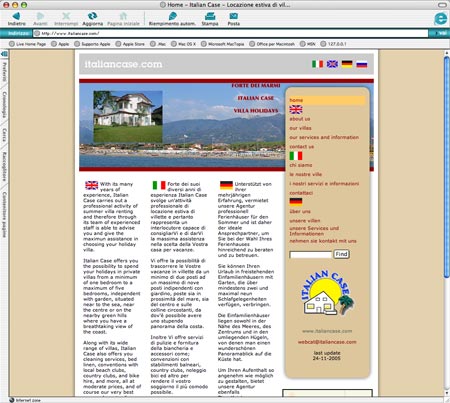Click German flag in side menu
The height and width of the screenshot is (403, 450).
[x=296, y=202]
